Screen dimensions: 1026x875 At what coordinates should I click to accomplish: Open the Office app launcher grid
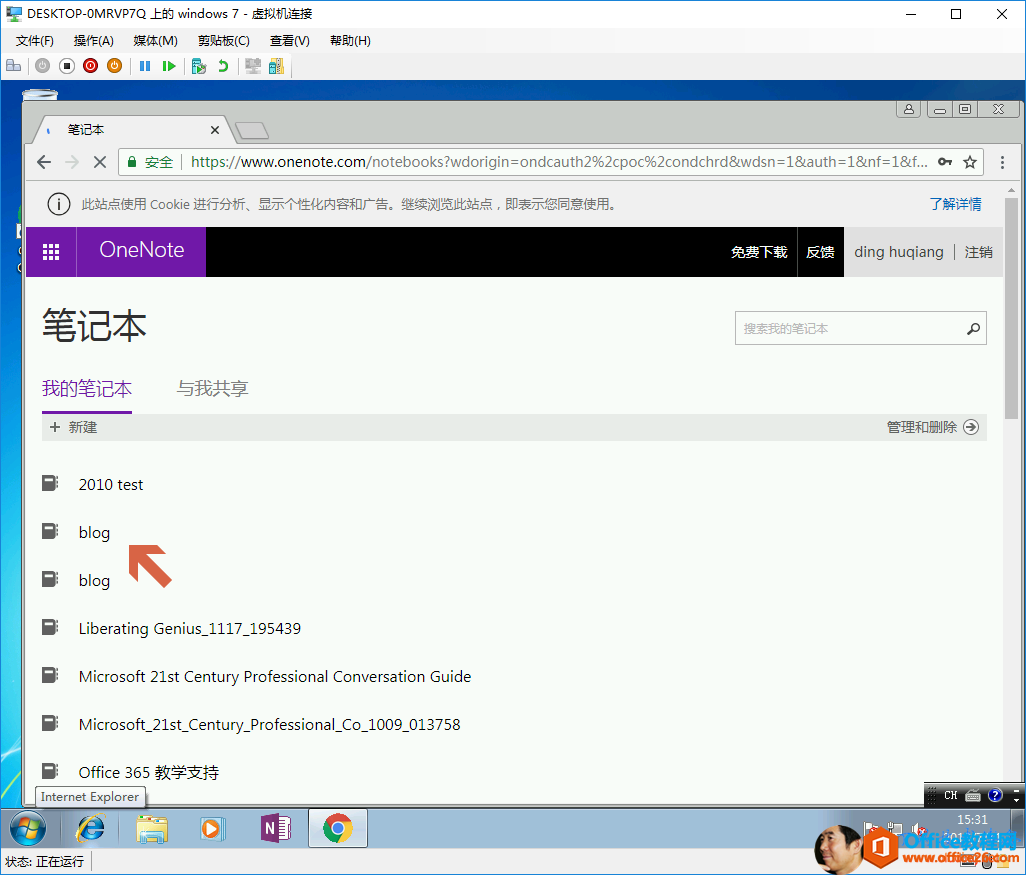pos(51,252)
